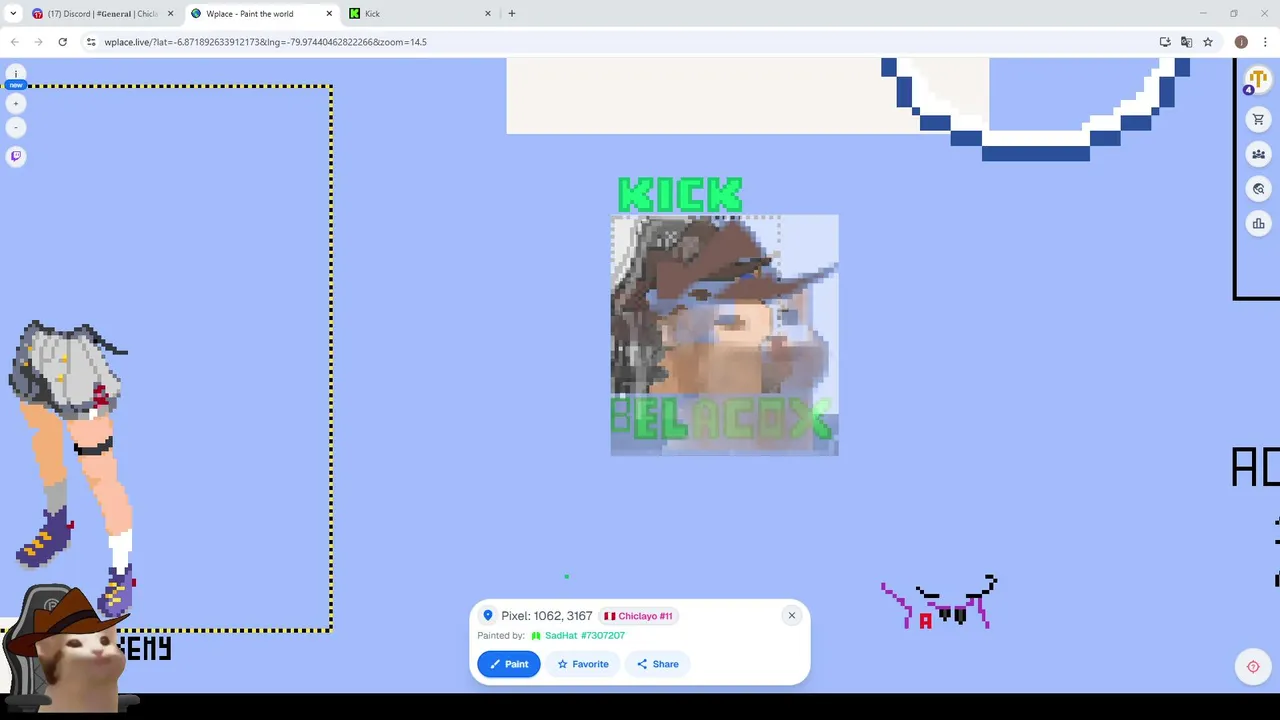Open the store shopping cart button
1280x720 pixels.
tap(1258, 120)
